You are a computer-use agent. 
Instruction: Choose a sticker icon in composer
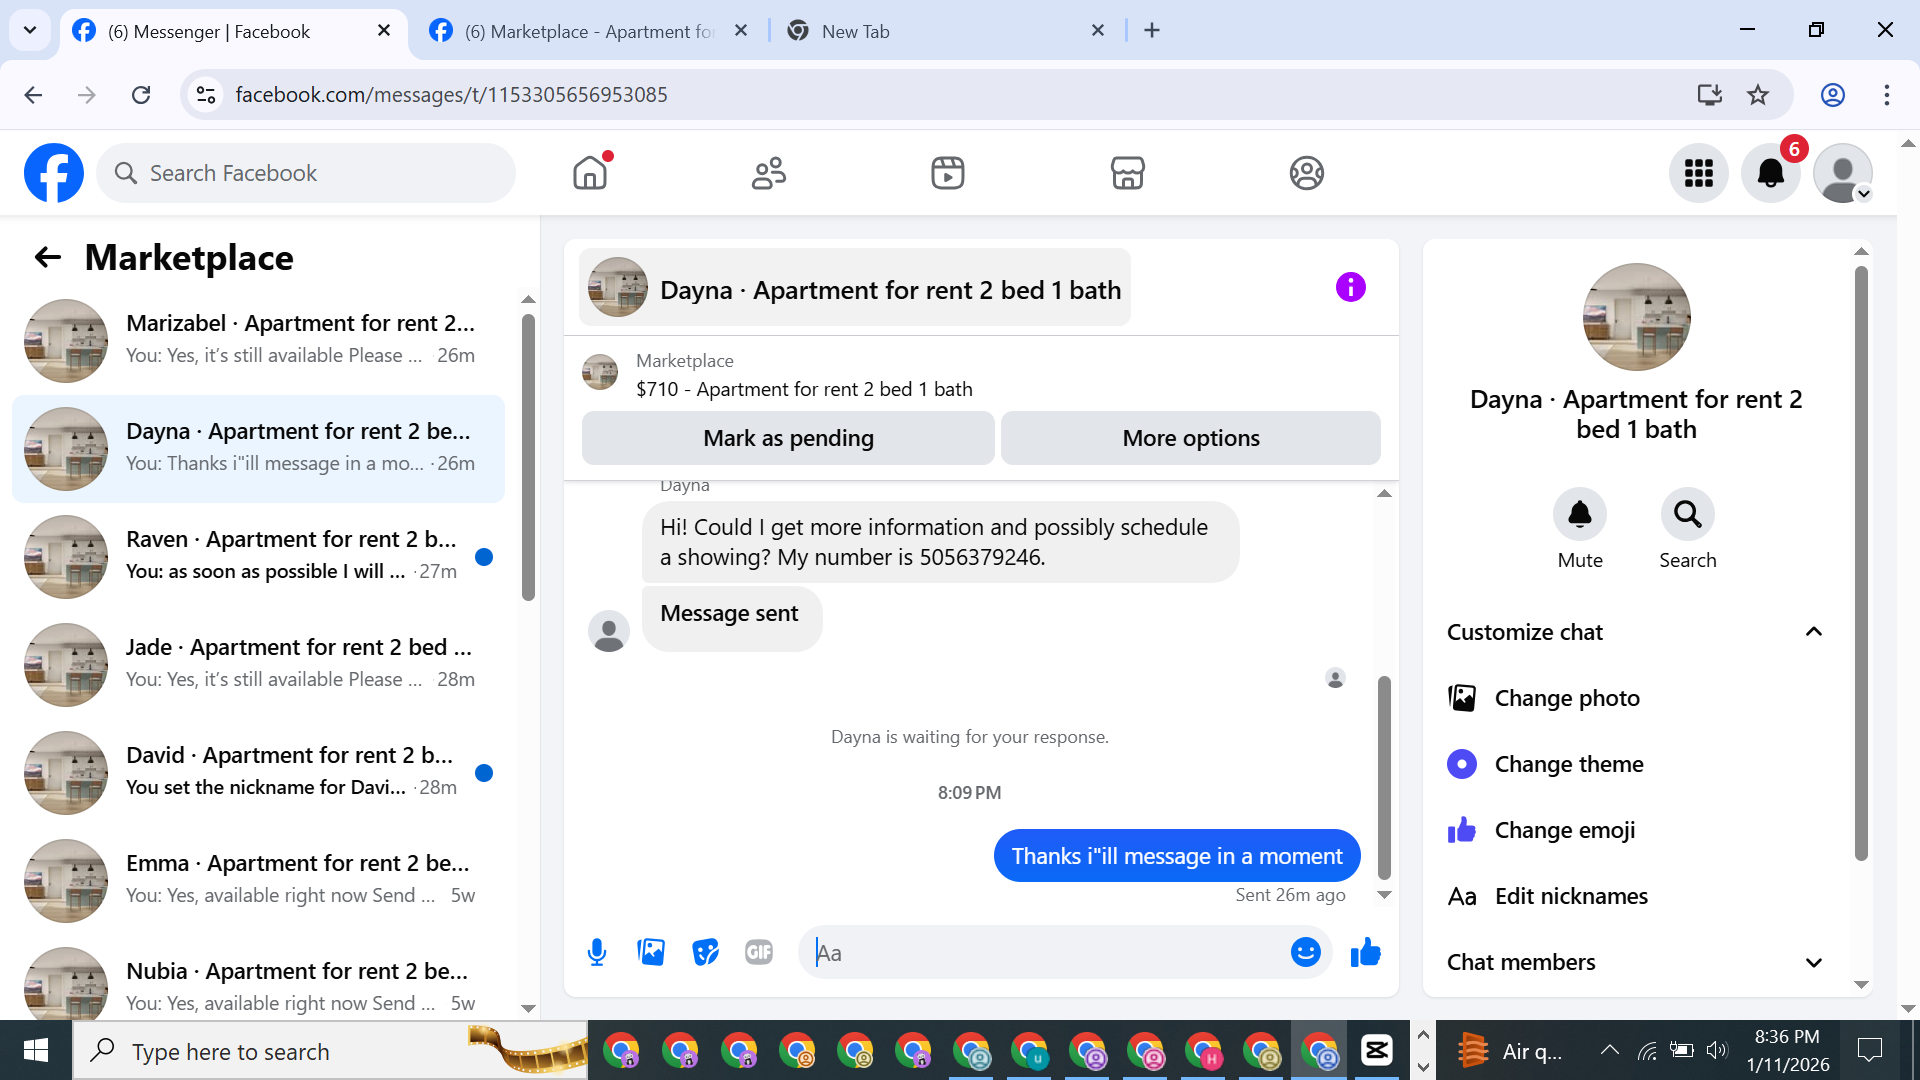705,952
